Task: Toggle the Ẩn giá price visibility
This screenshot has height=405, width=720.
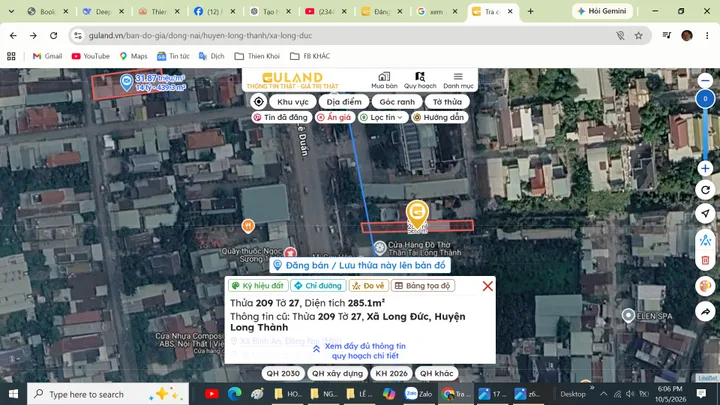Action: tap(334, 118)
